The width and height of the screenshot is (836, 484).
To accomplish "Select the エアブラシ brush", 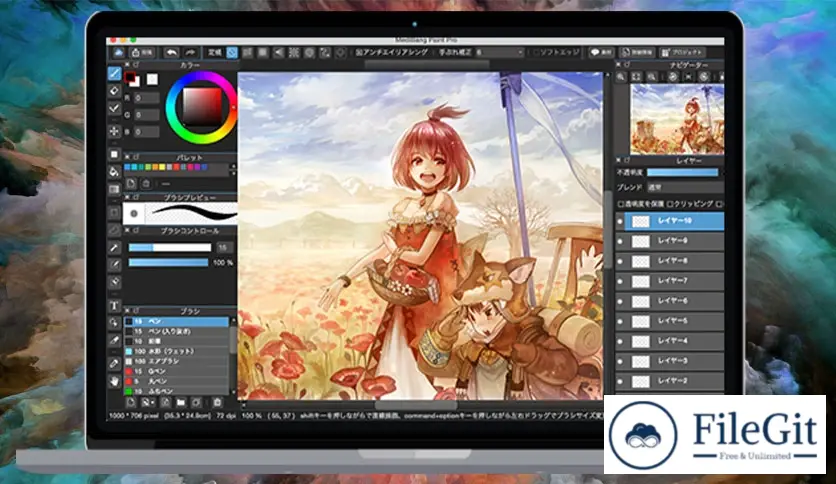I will [x=176, y=361].
